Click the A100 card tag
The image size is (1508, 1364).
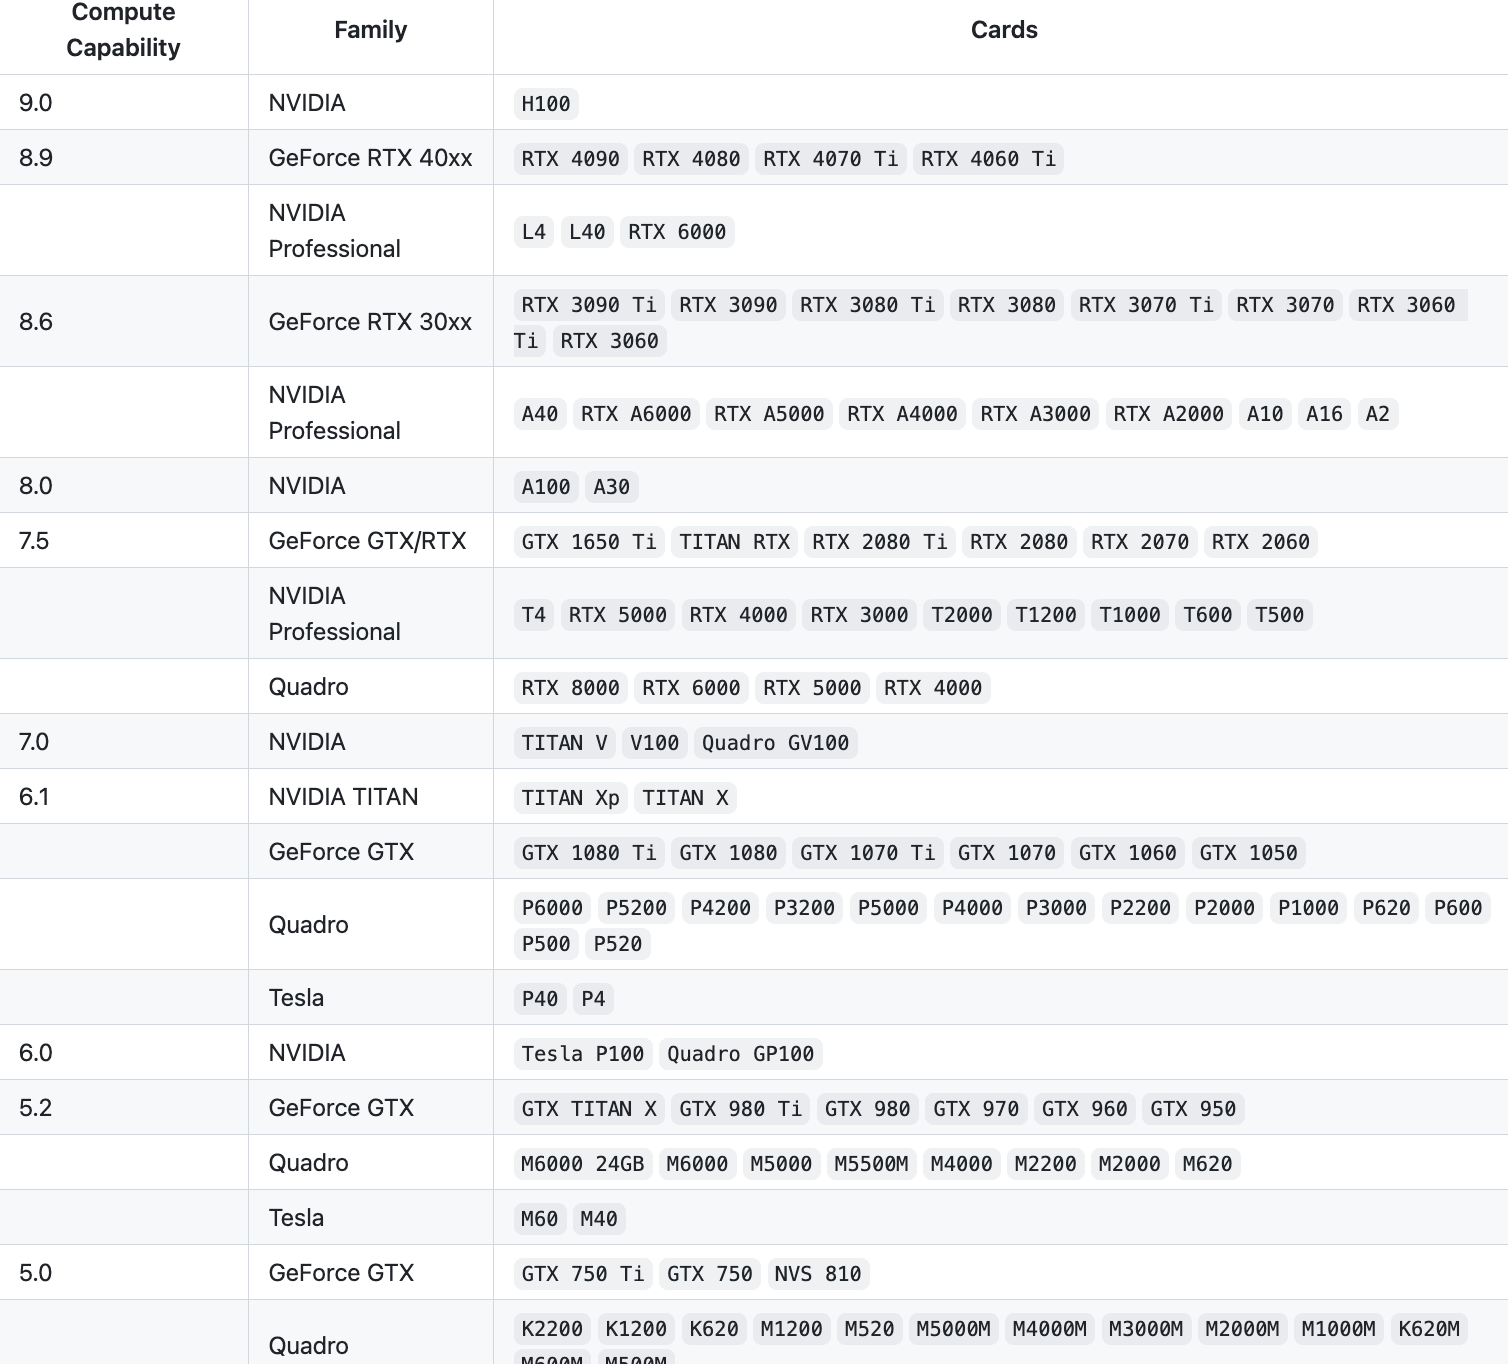click(x=546, y=487)
